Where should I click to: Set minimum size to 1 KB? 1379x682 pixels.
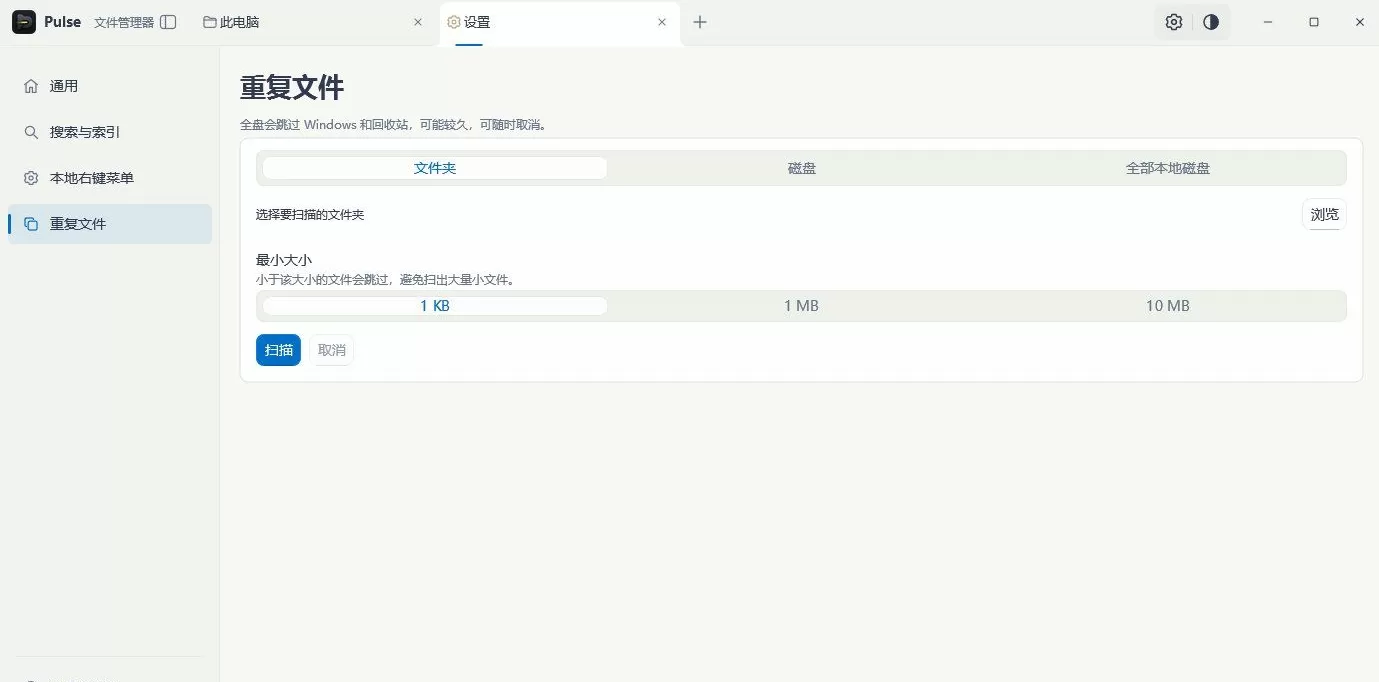(x=435, y=306)
